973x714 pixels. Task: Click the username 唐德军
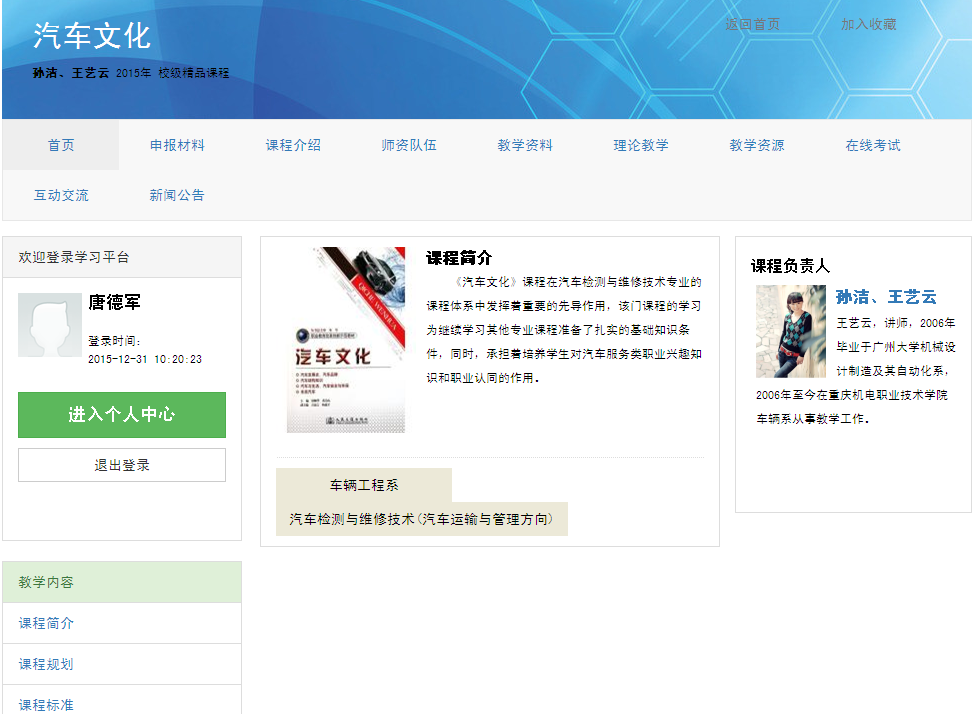115,302
